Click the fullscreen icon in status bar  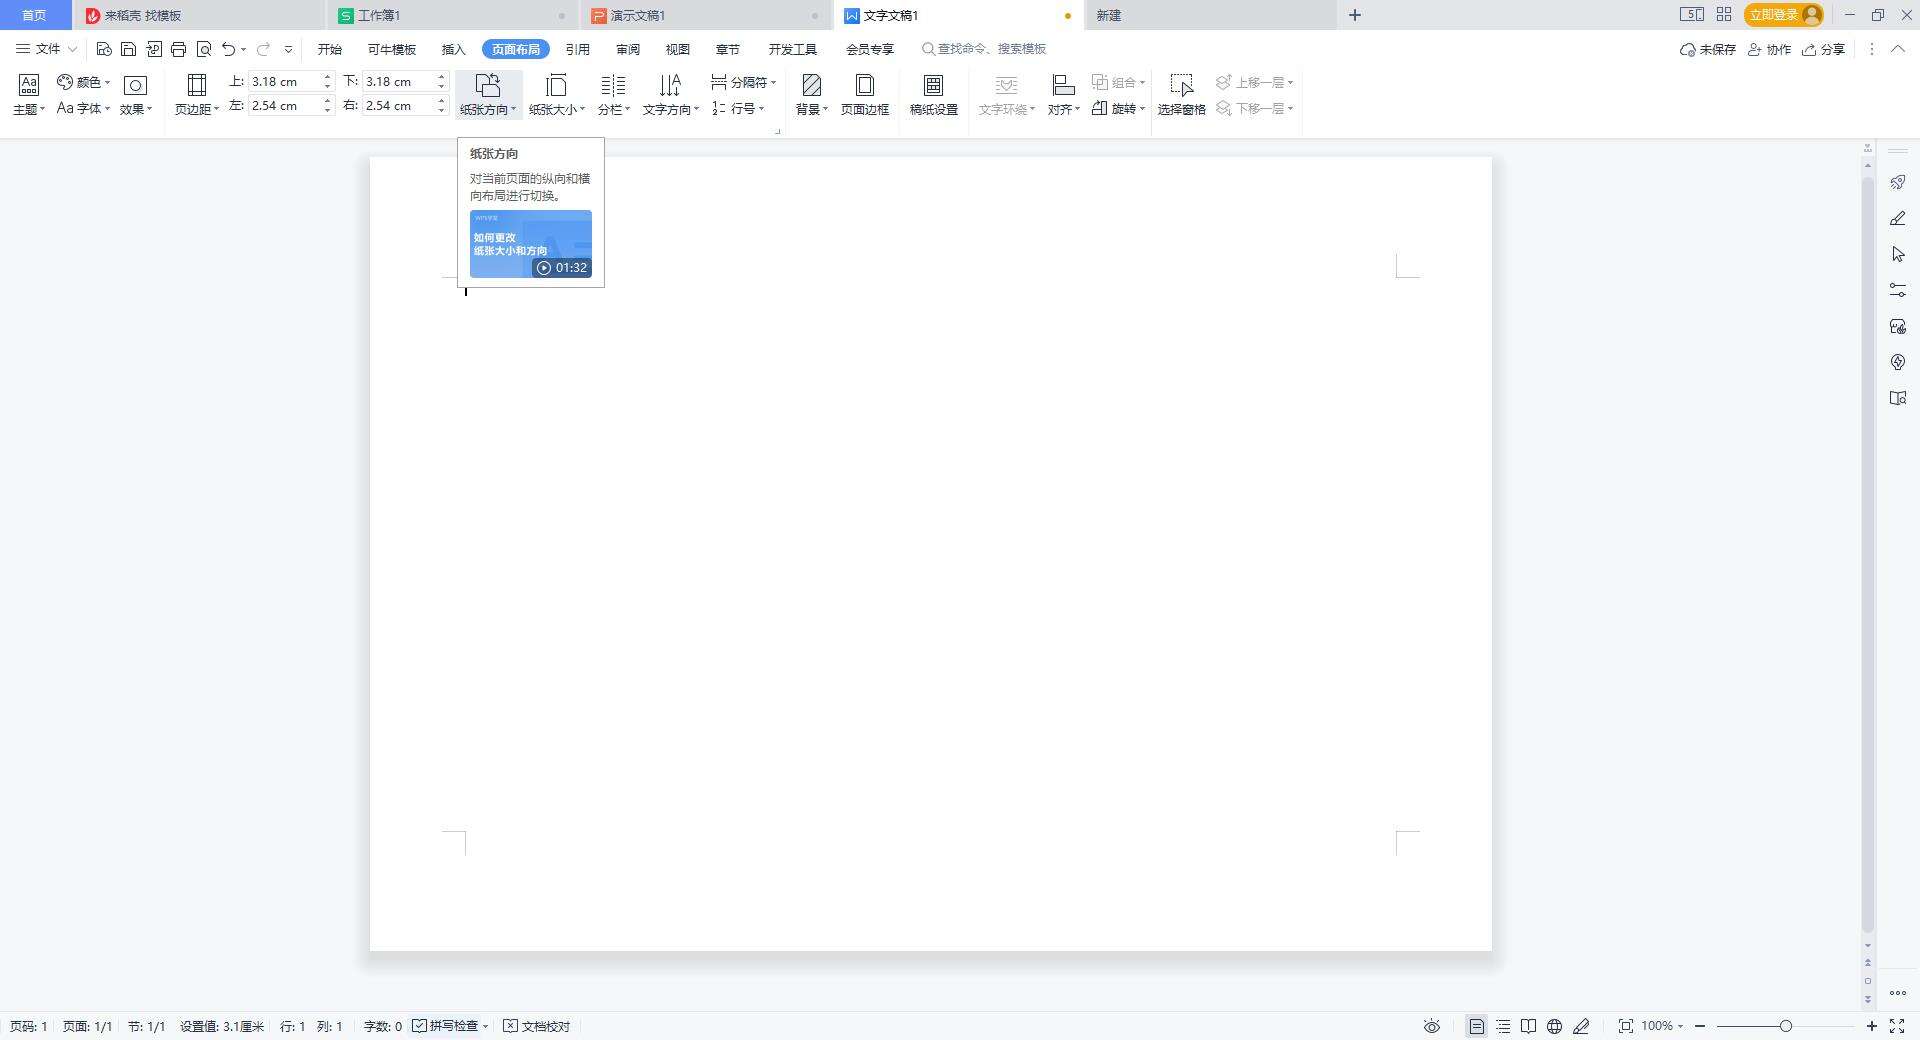[1897, 1026]
